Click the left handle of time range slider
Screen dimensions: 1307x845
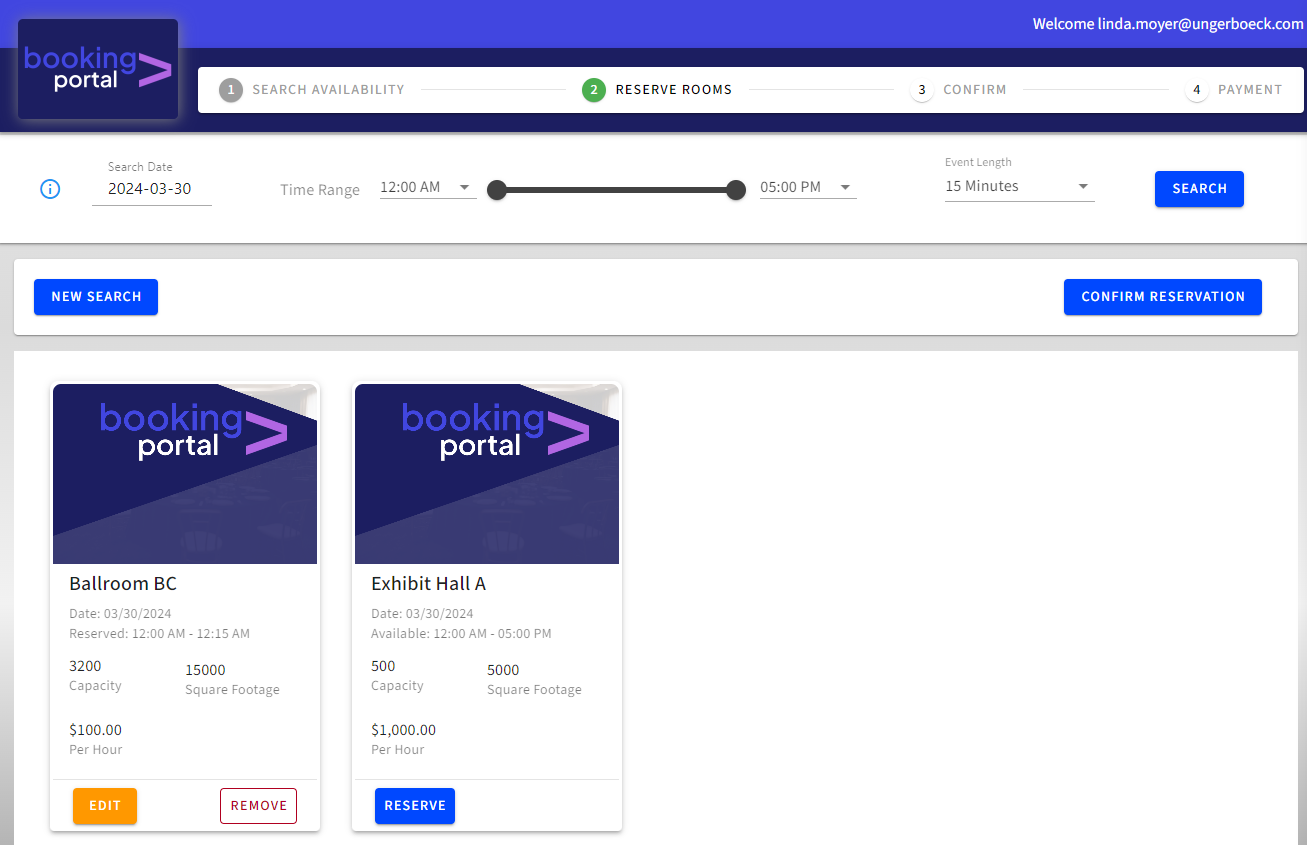click(x=496, y=190)
